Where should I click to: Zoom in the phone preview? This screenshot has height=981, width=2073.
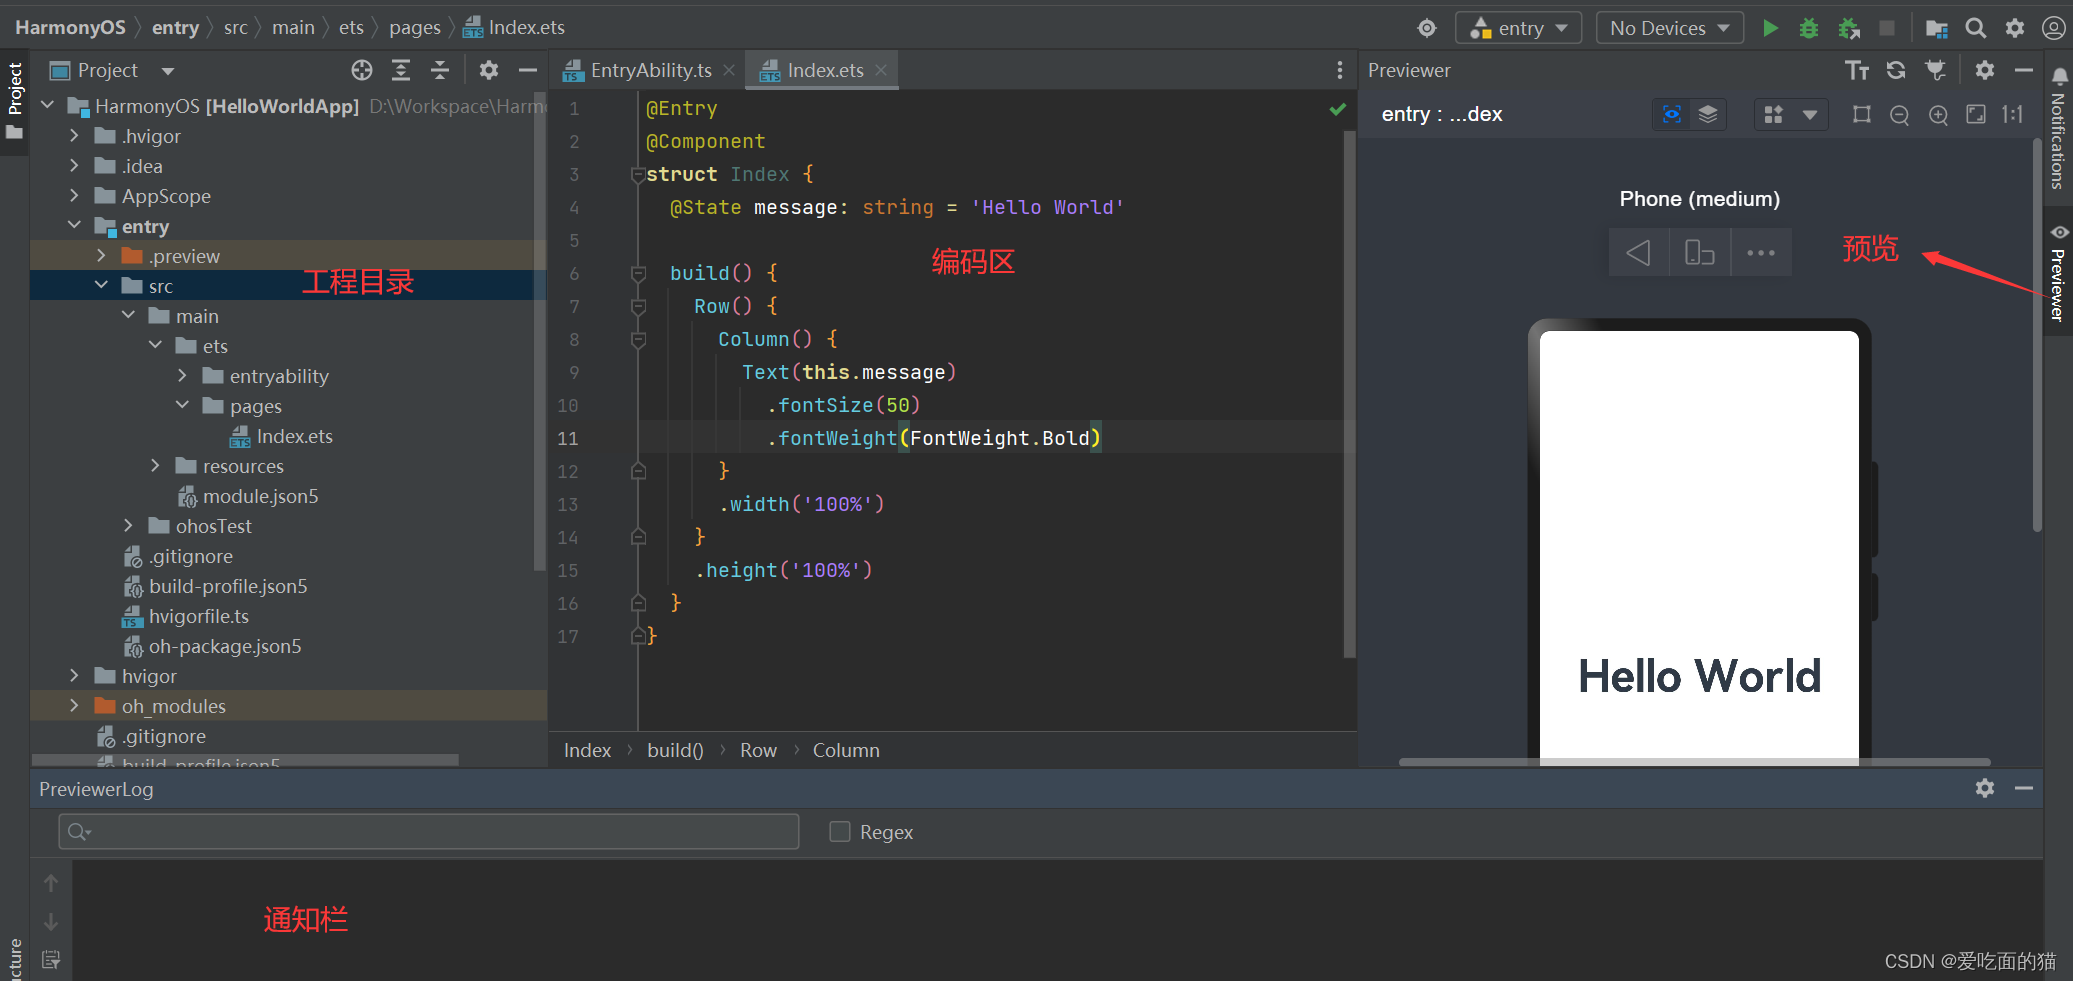(1938, 115)
